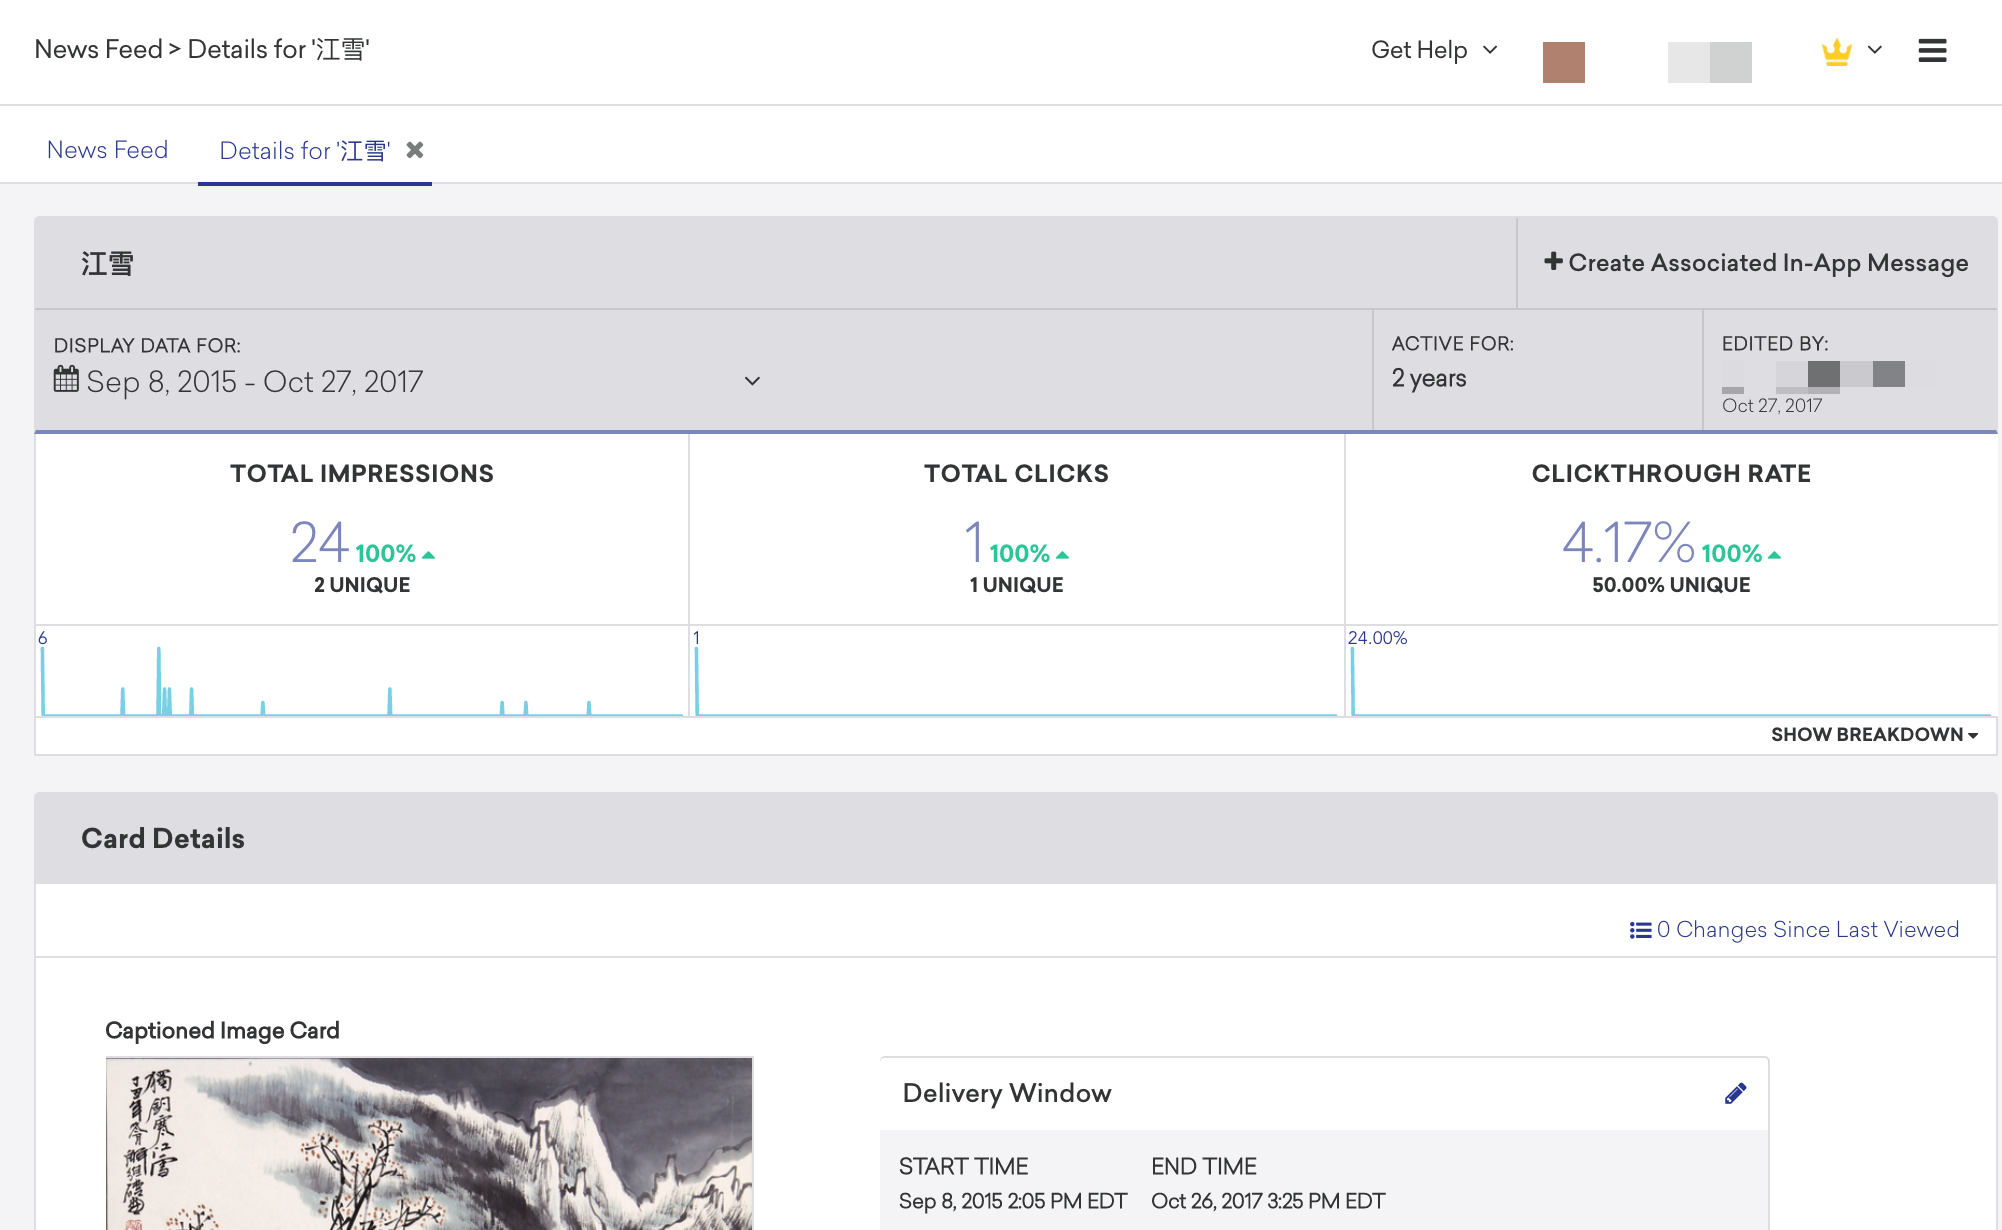Close the Details for '江雪' tab
2002x1230 pixels.
tap(415, 150)
